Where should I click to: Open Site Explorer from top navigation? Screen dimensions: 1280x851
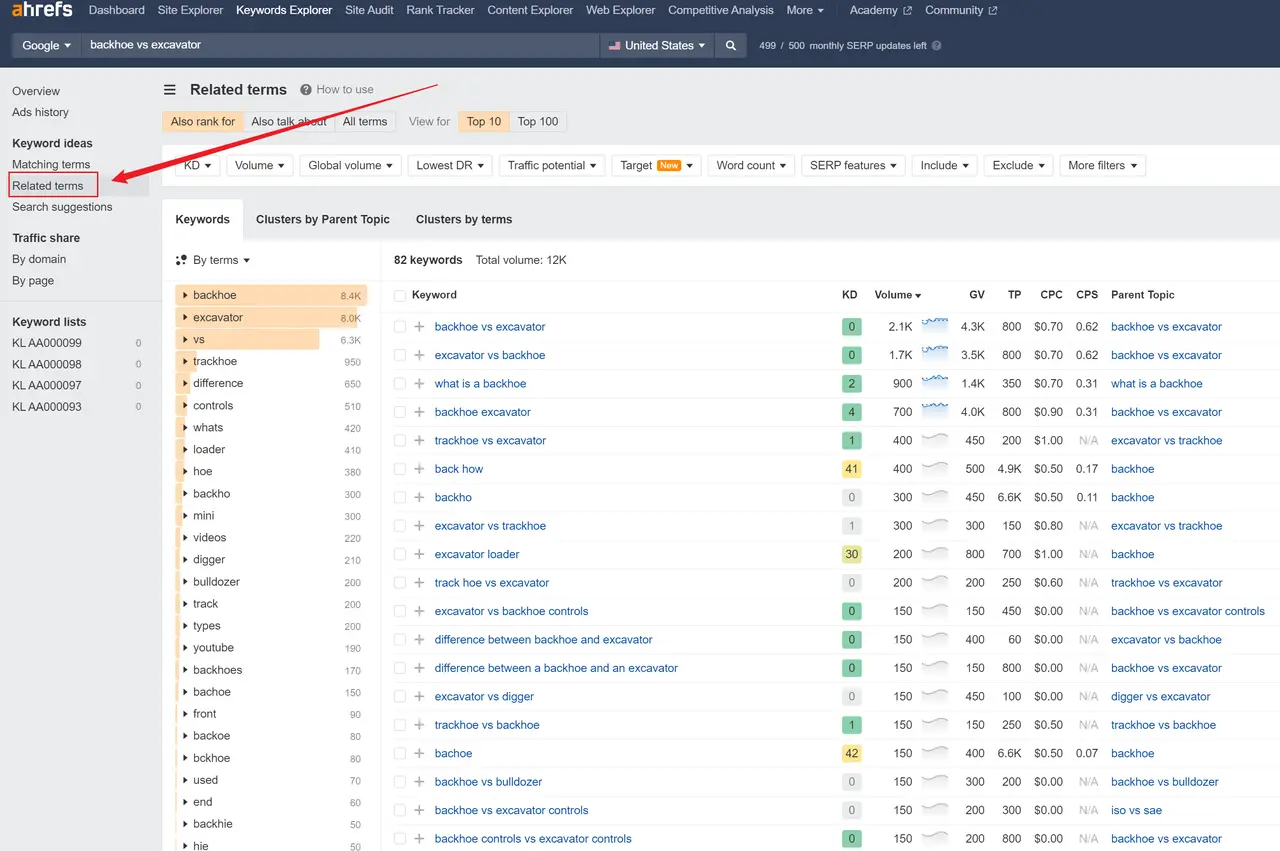point(190,10)
